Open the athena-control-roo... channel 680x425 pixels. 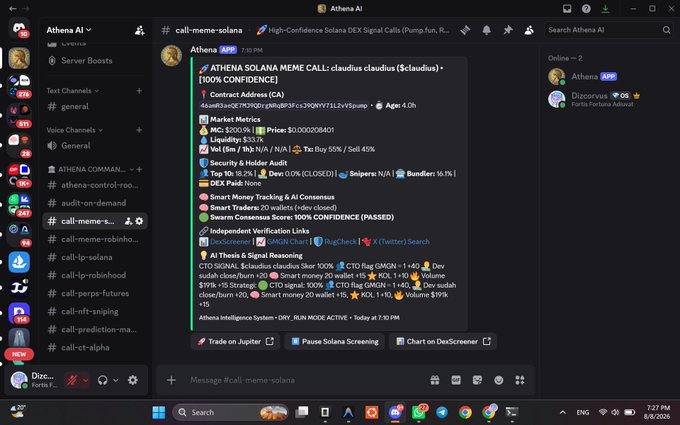pyautogui.click(x=95, y=185)
